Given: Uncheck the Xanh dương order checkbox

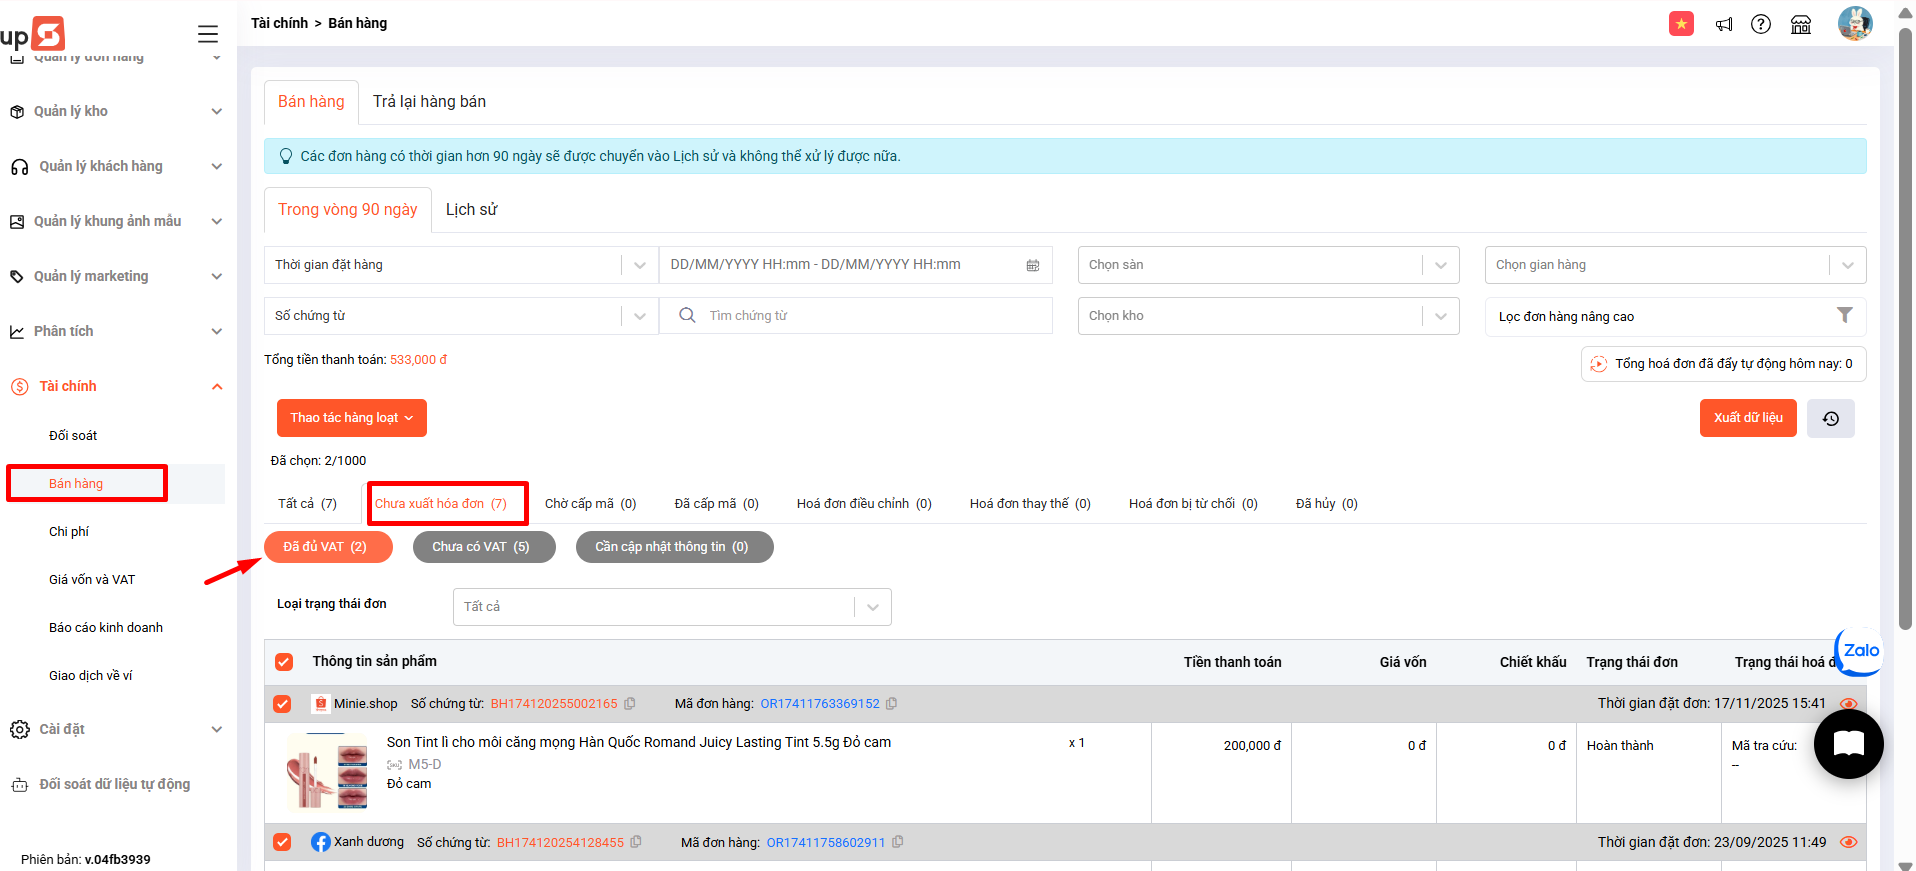Looking at the screenshot, I should 283,842.
